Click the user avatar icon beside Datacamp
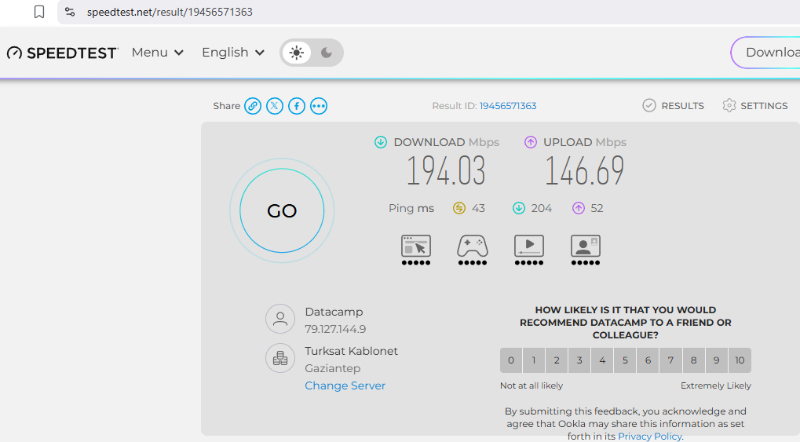The width and height of the screenshot is (800, 442). pos(280,319)
